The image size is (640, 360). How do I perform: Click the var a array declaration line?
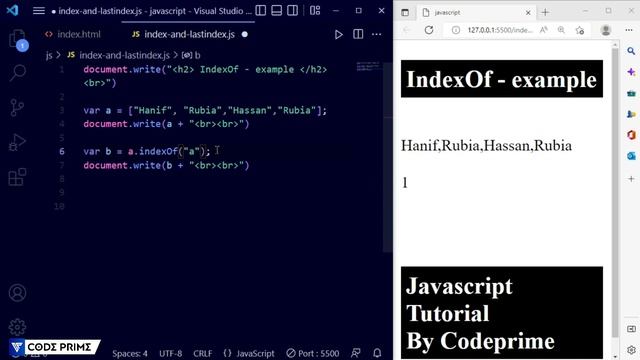tap(205, 110)
